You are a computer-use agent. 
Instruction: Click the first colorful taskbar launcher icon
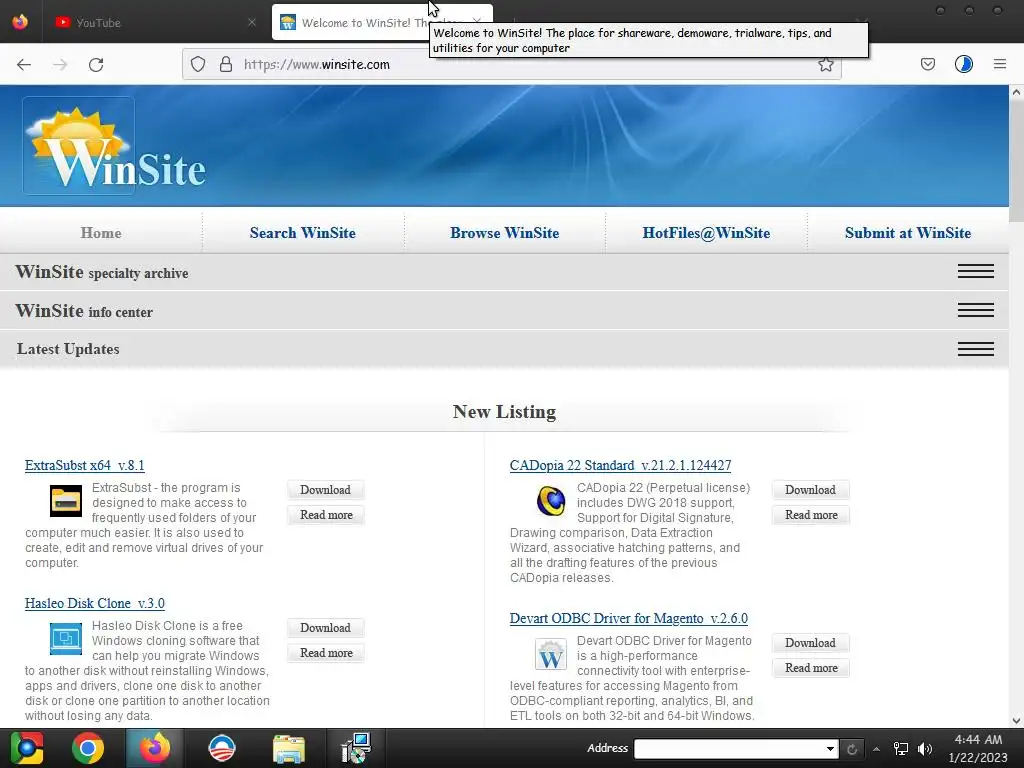pyautogui.click(x=27, y=748)
